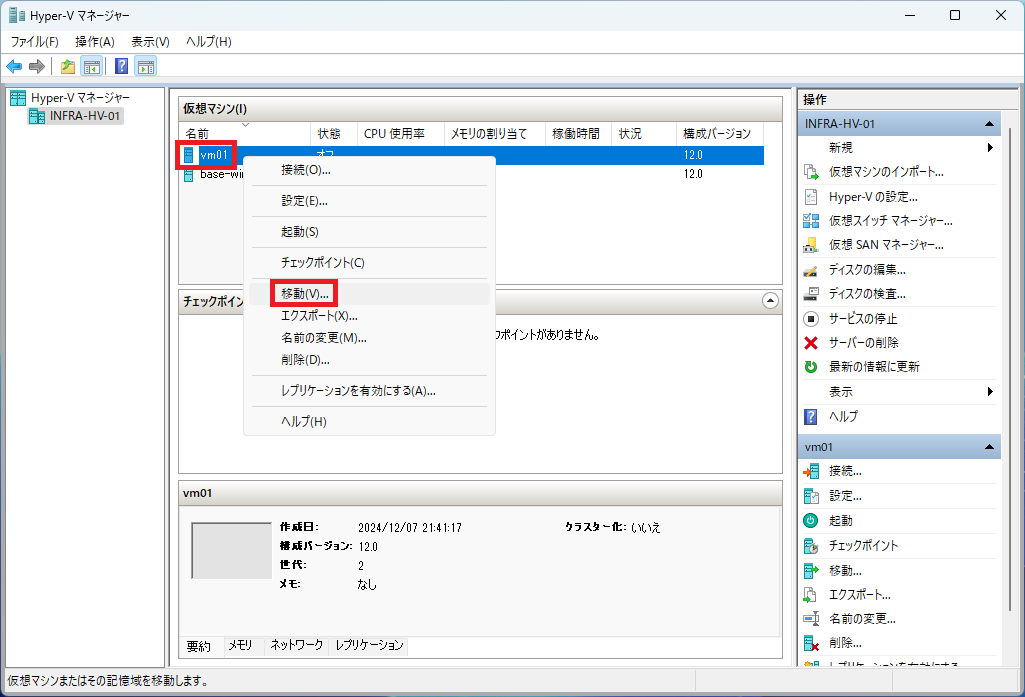Switch to the ネットワーク tab

point(297,645)
